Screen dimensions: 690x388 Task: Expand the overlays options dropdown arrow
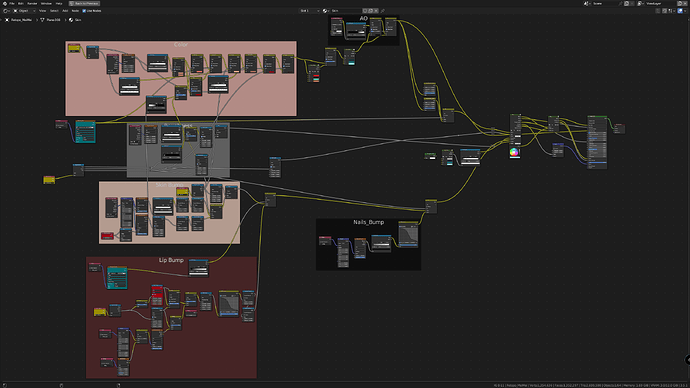click(x=686, y=11)
